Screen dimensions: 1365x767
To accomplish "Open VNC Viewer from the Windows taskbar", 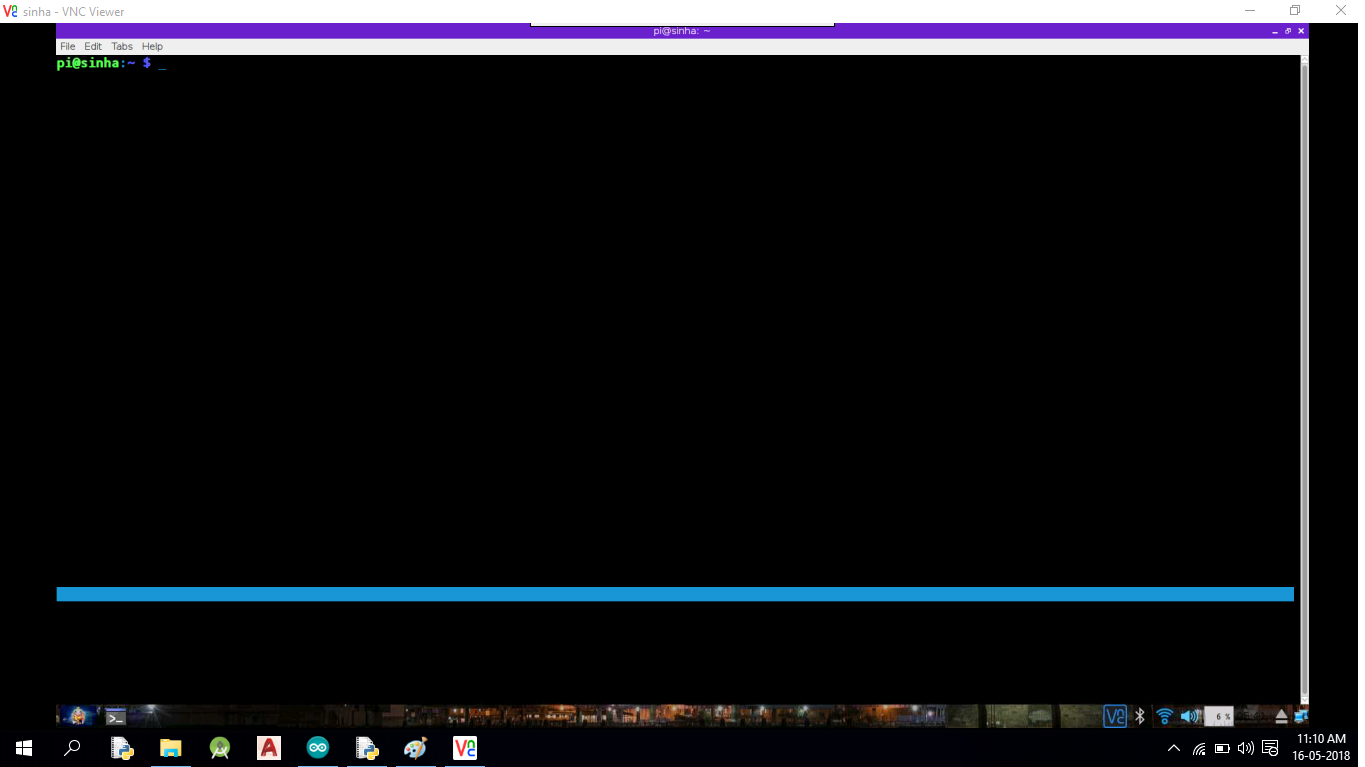I will click(x=464, y=748).
